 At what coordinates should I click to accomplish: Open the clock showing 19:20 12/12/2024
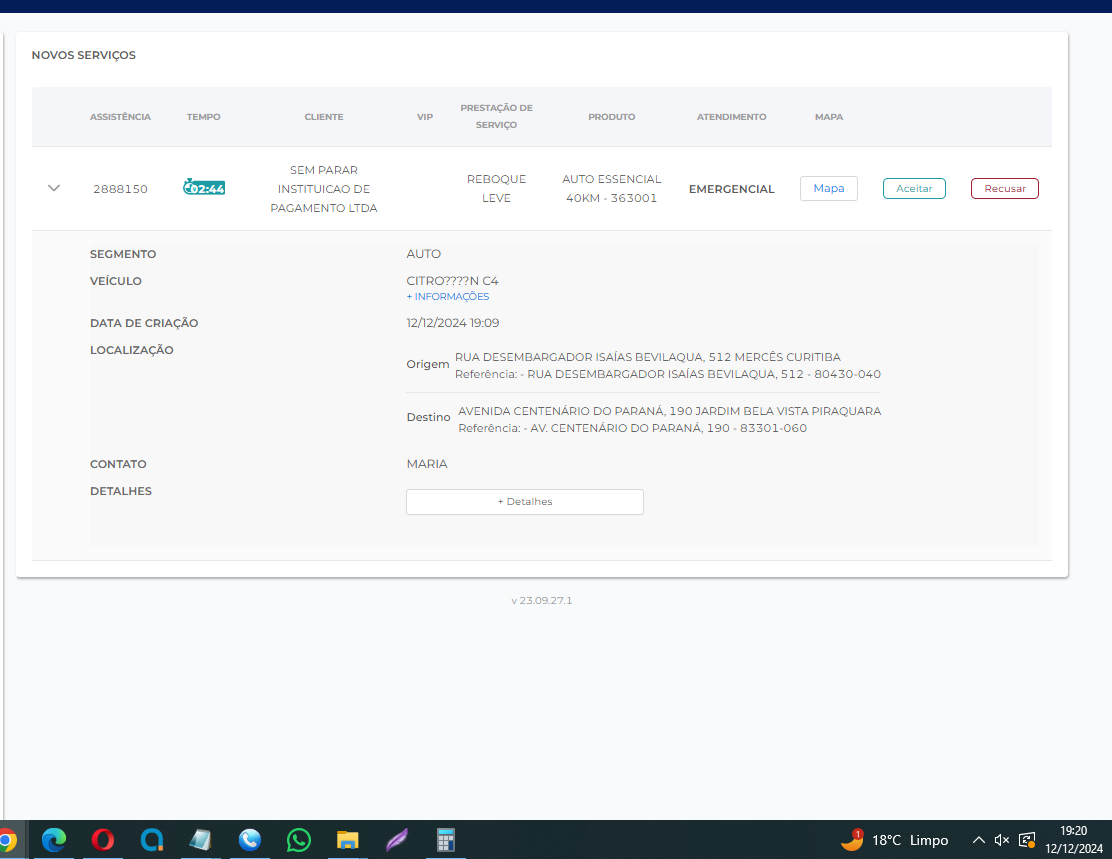coord(1073,840)
